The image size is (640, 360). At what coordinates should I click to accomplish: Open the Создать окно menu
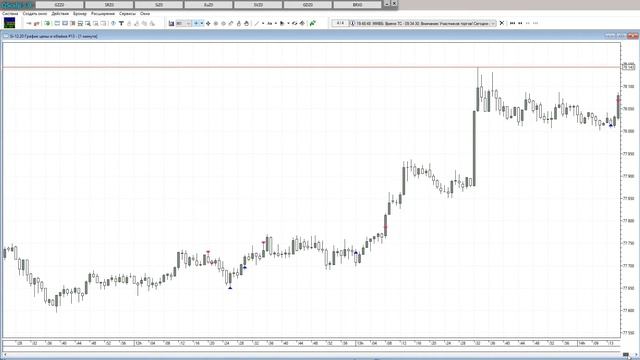click(x=35, y=13)
